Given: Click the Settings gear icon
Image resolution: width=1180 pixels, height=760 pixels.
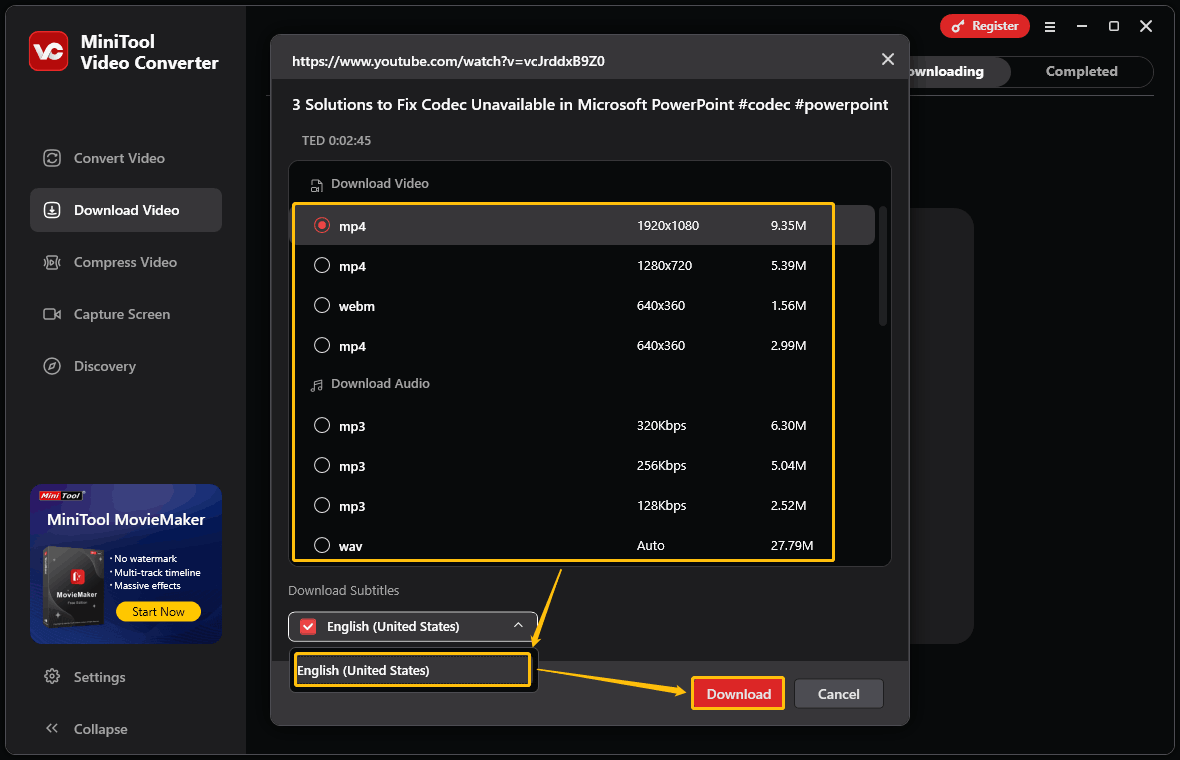Looking at the screenshot, I should (x=52, y=676).
